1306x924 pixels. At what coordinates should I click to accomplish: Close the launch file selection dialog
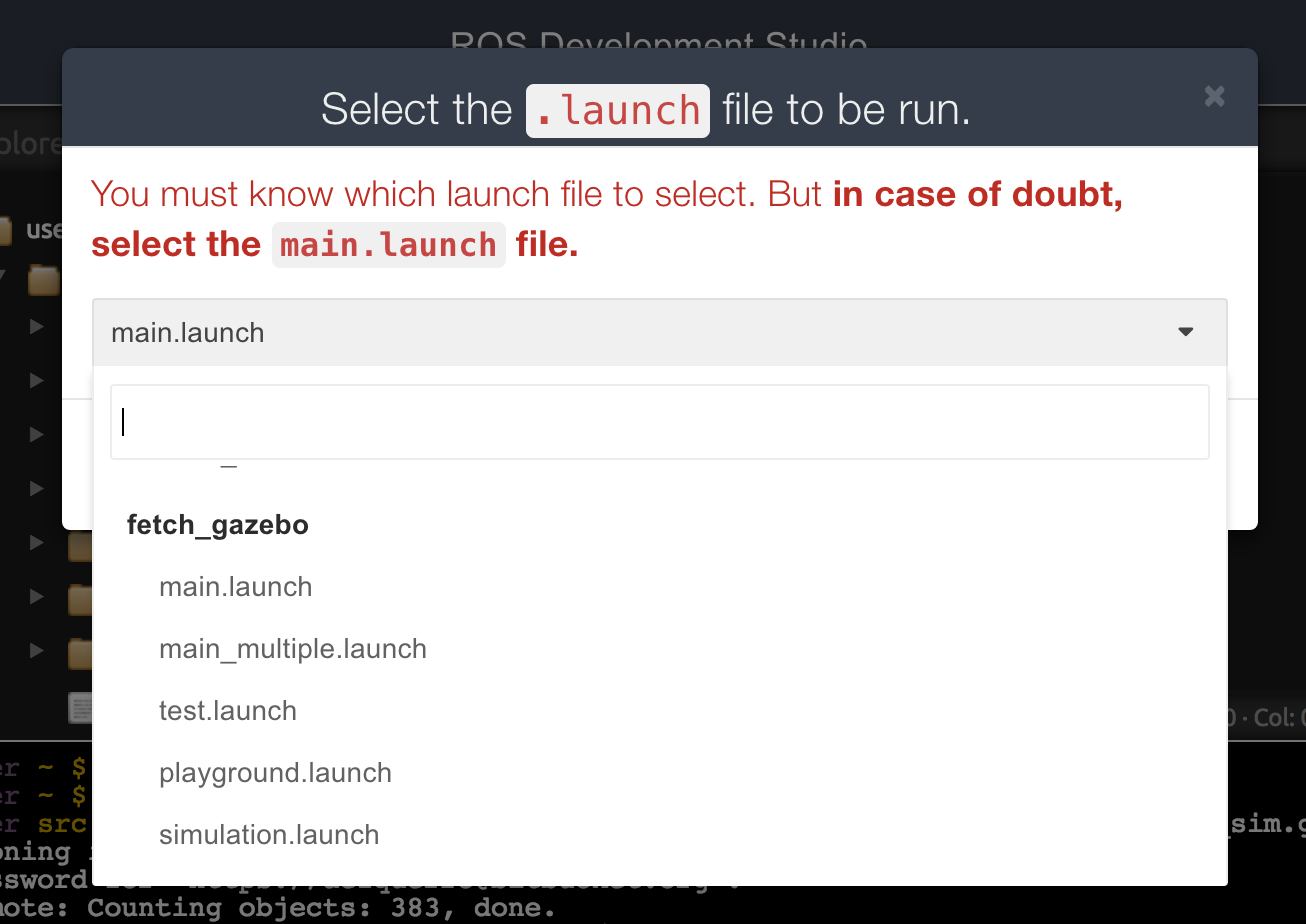pyautogui.click(x=1214, y=96)
